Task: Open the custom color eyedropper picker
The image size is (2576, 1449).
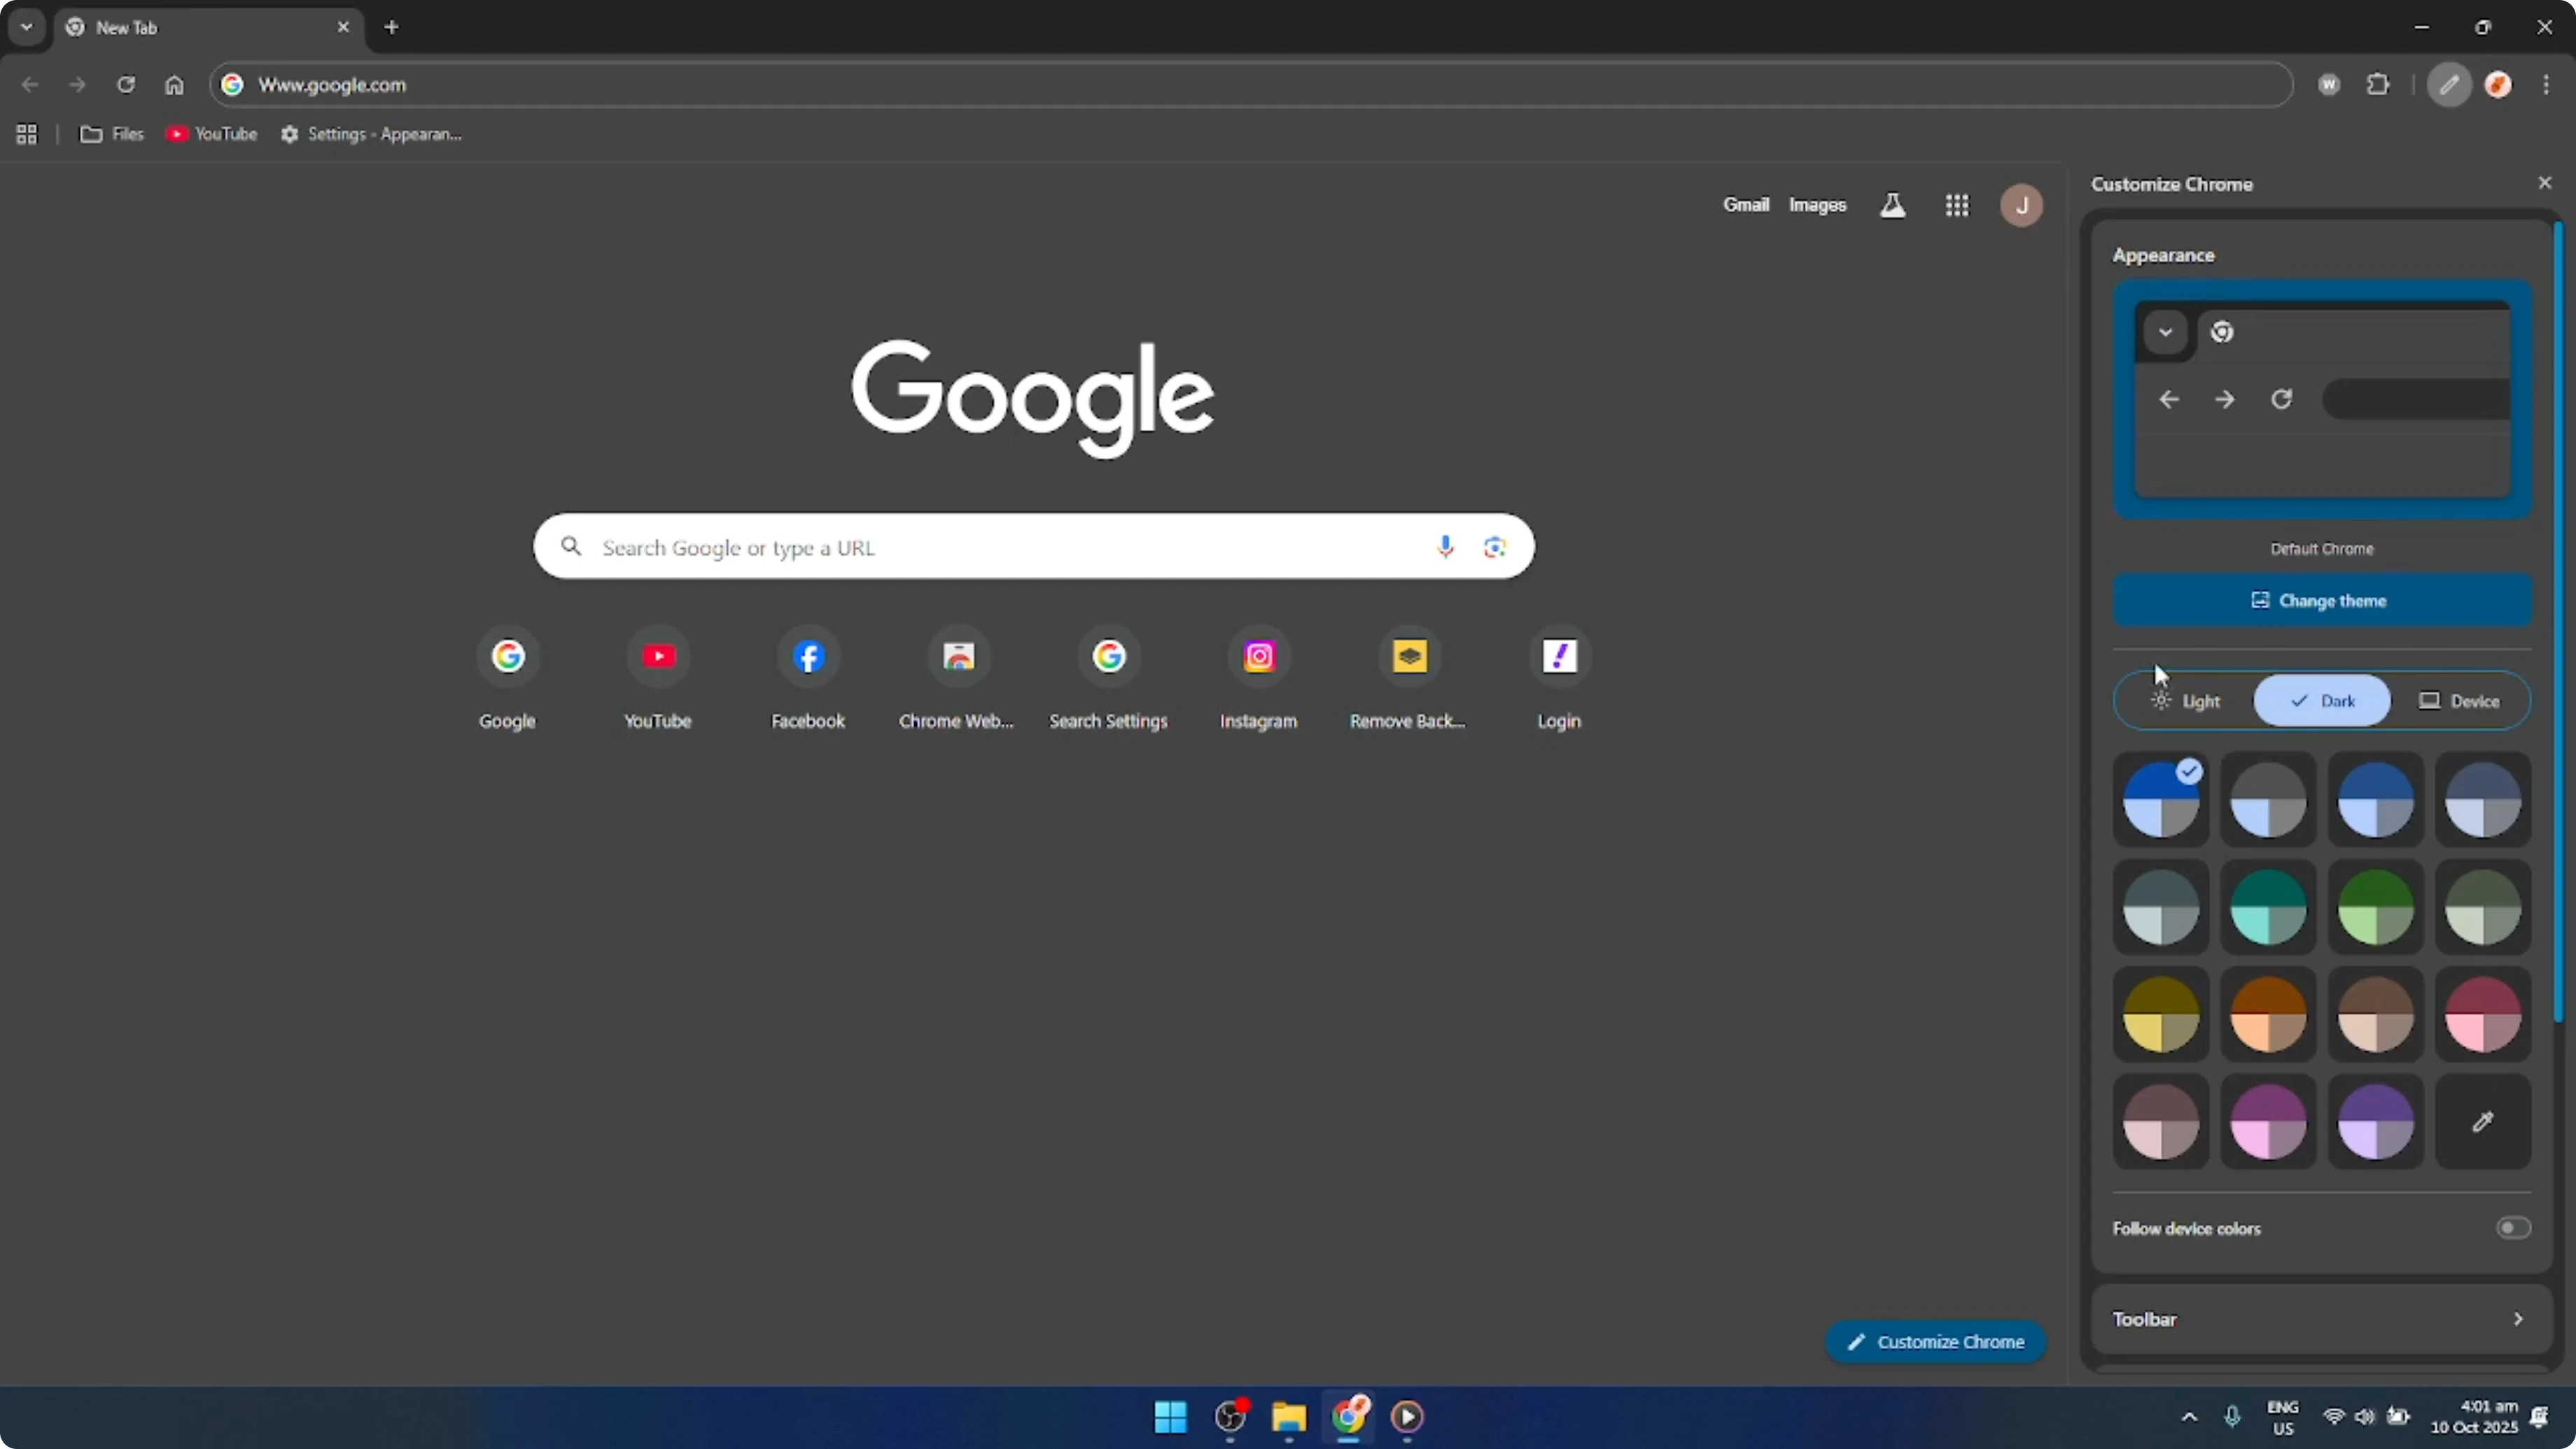Action: [2483, 1122]
